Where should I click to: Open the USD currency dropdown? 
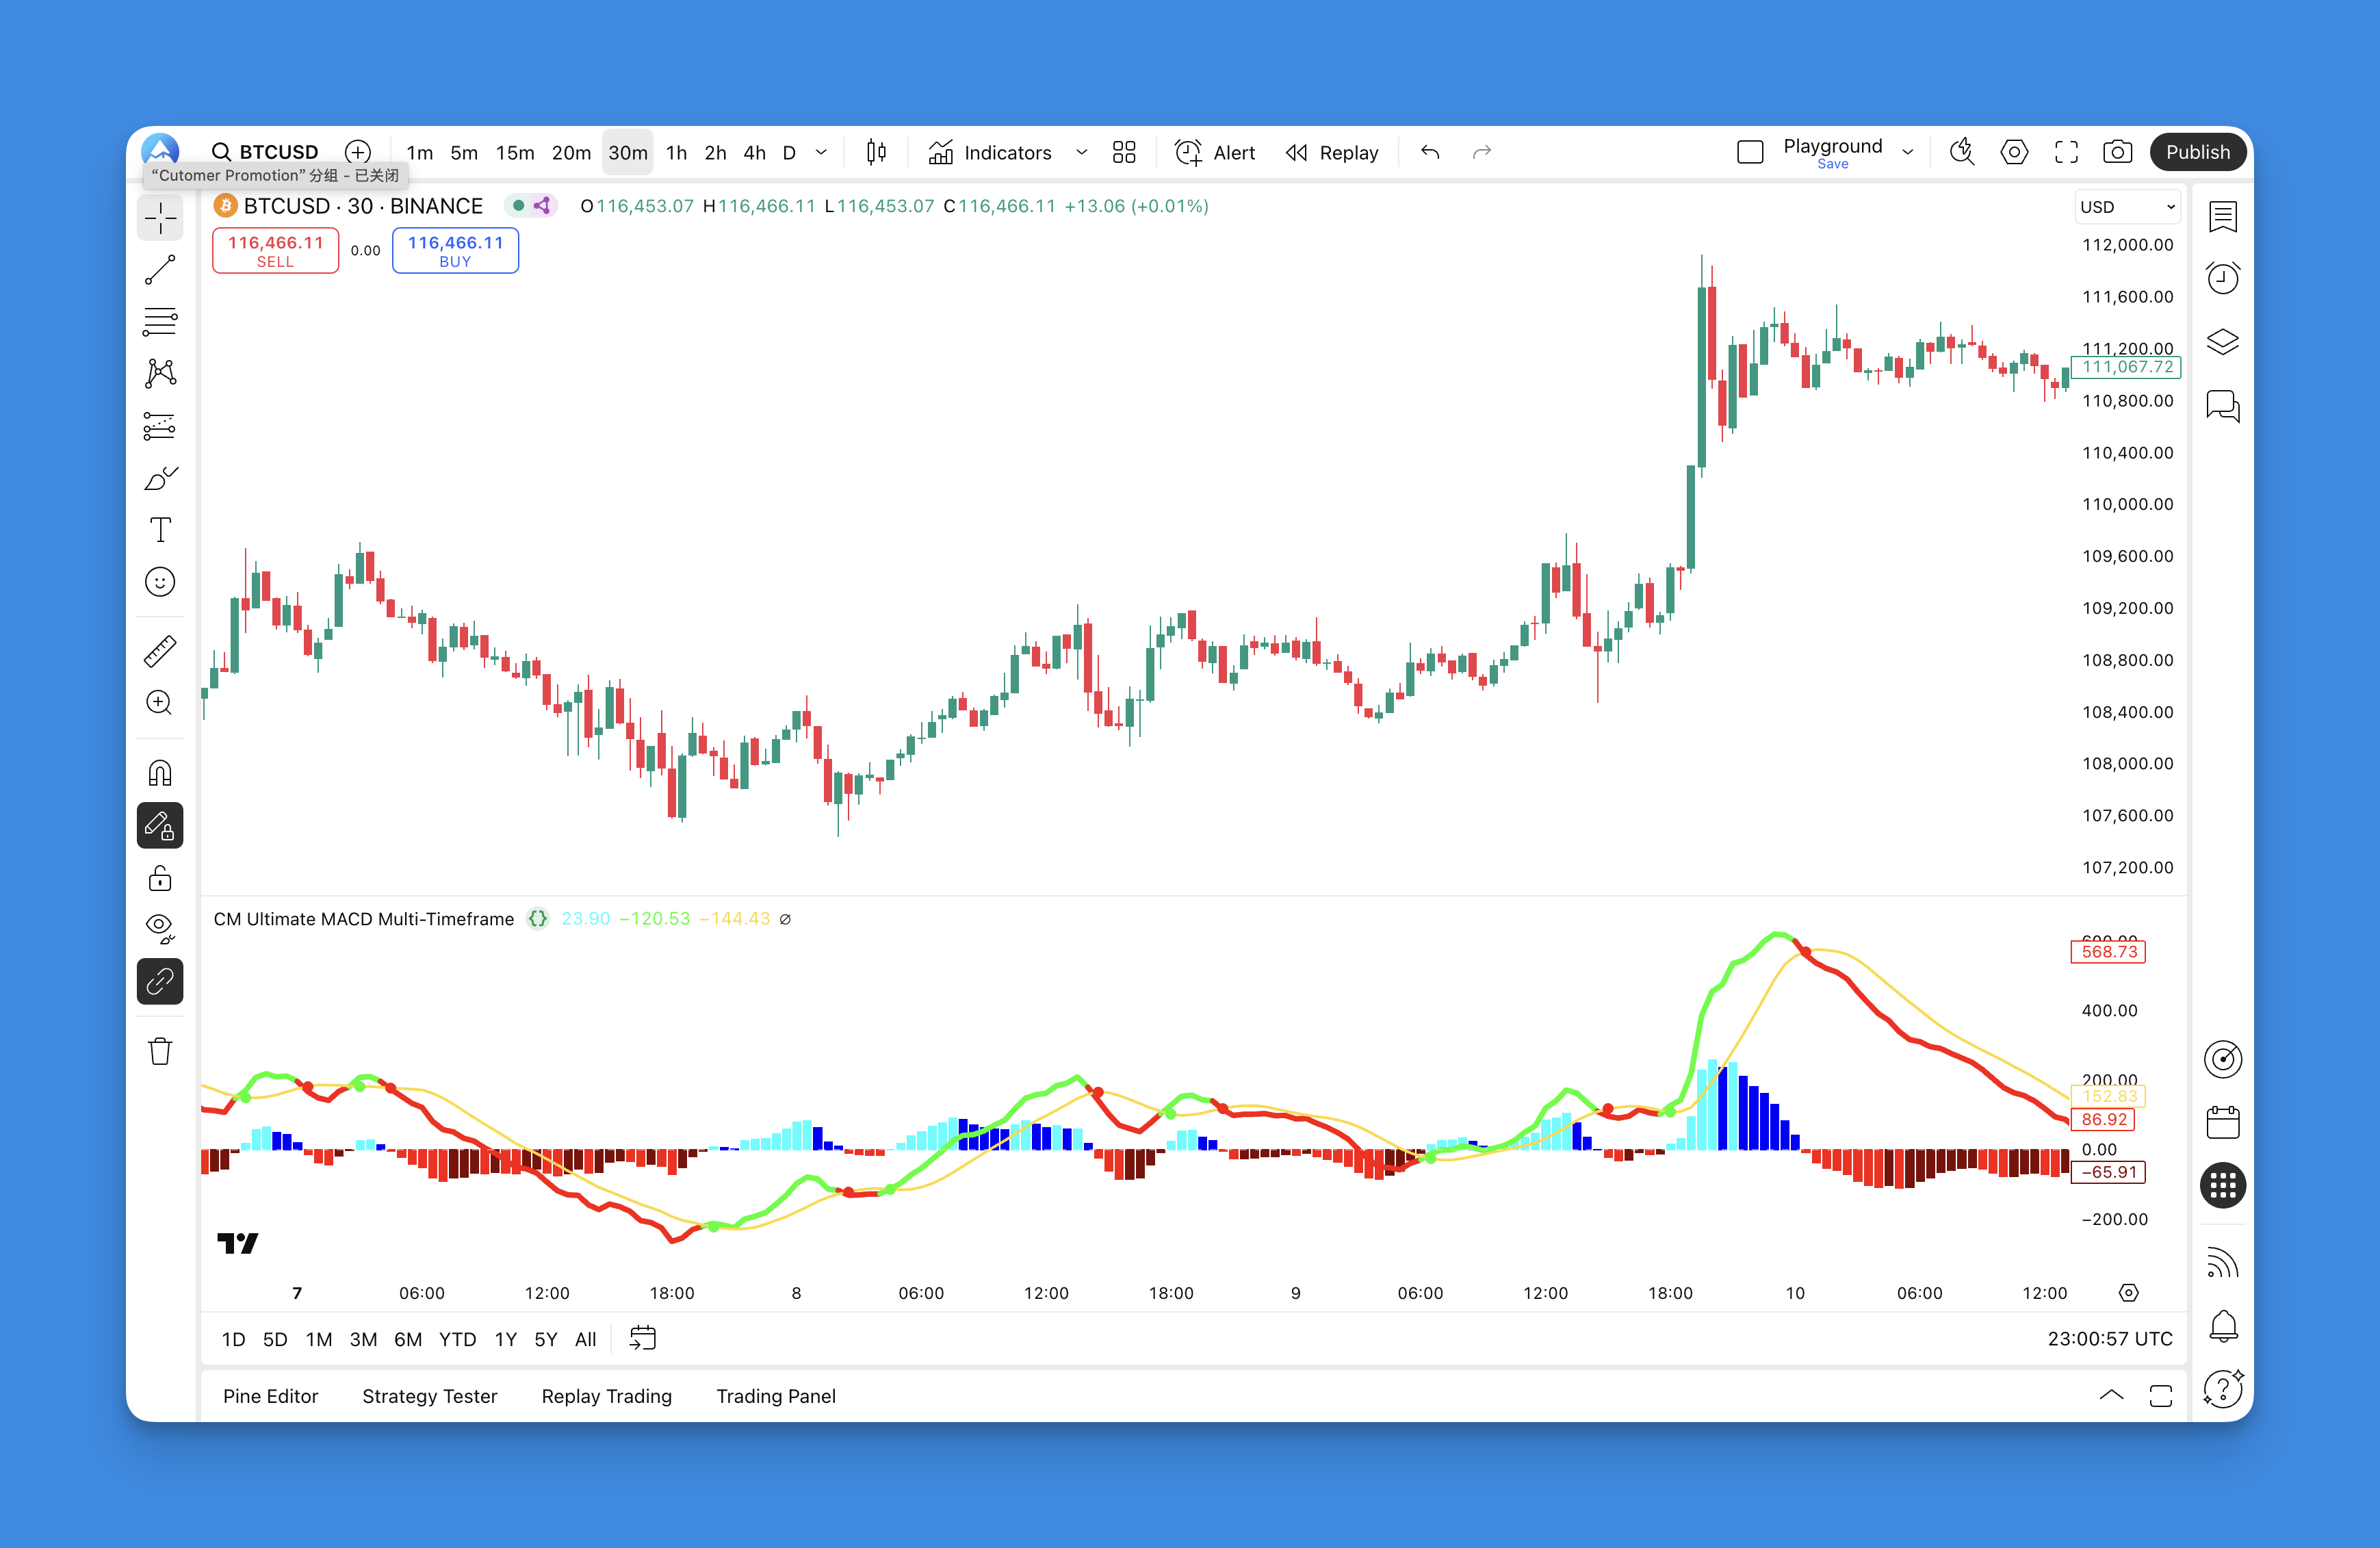click(2127, 207)
